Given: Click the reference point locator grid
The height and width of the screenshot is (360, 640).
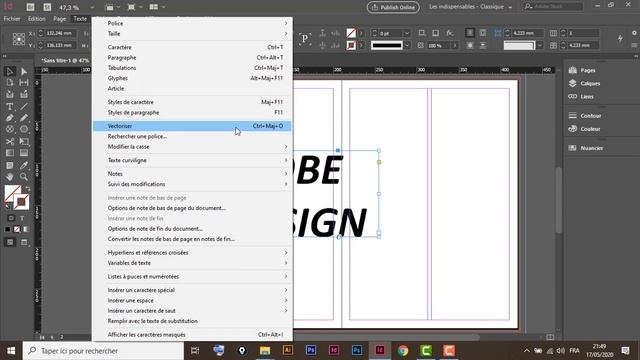Looking at the screenshot, I should (x=19, y=39).
